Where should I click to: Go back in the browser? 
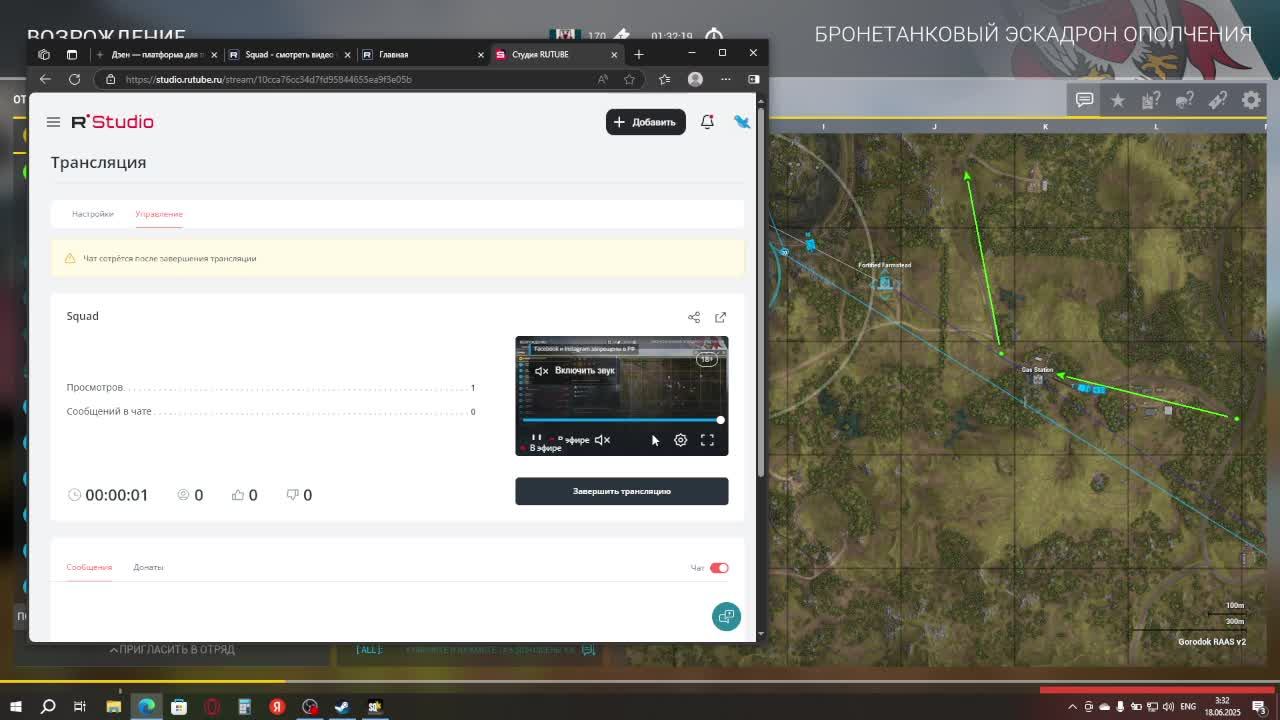(45, 79)
